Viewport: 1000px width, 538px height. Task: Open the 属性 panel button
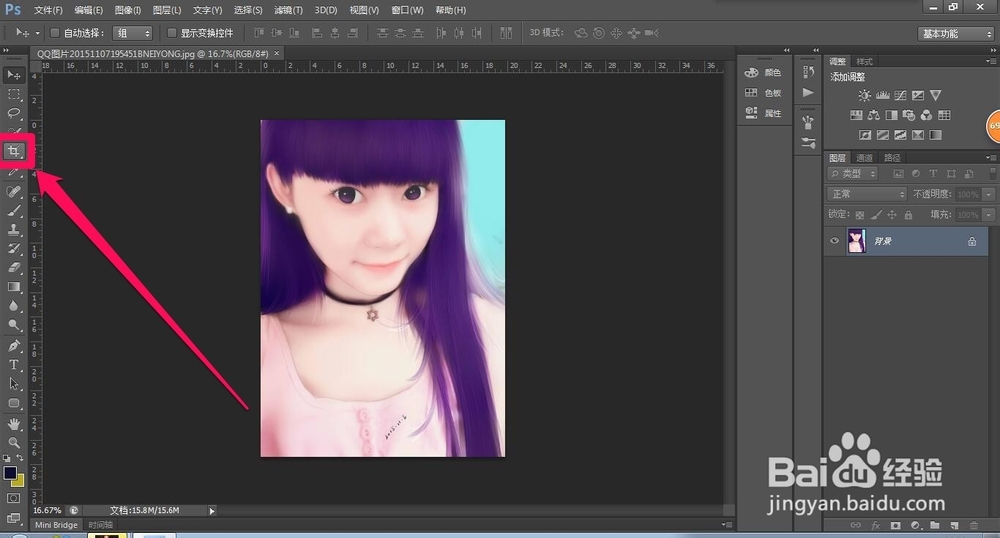point(763,113)
